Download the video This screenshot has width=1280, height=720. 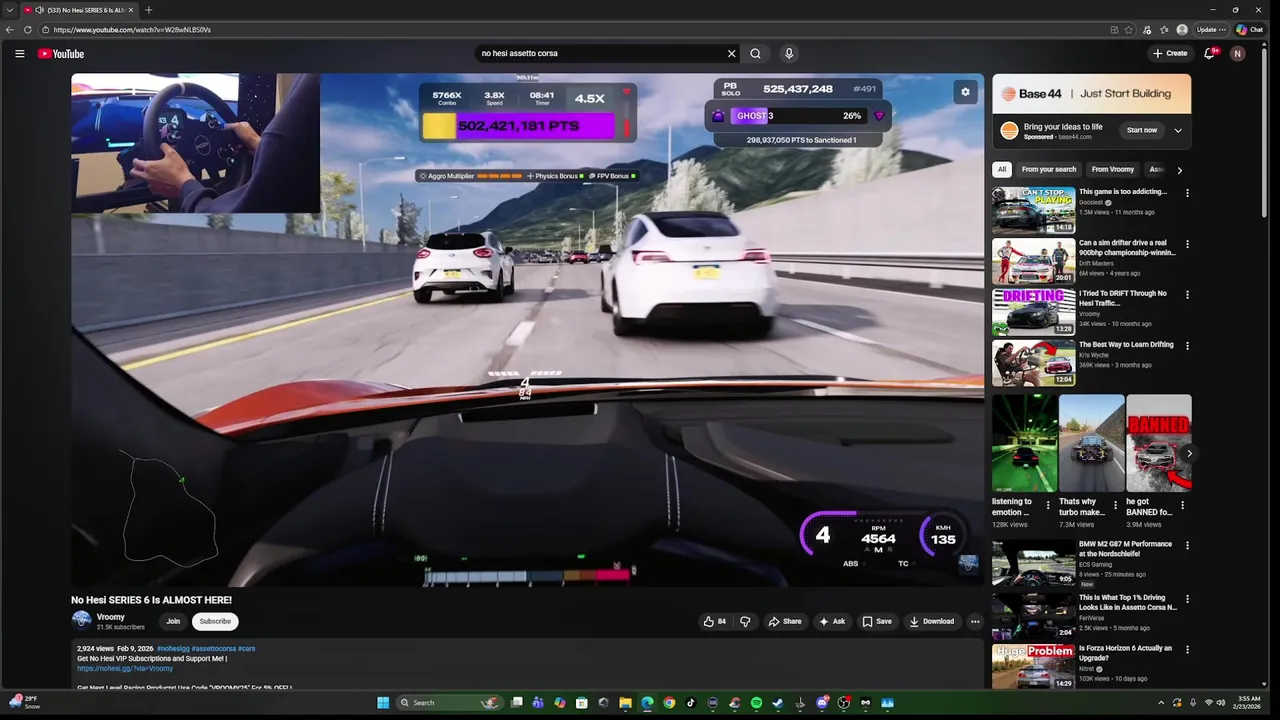(932, 621)
